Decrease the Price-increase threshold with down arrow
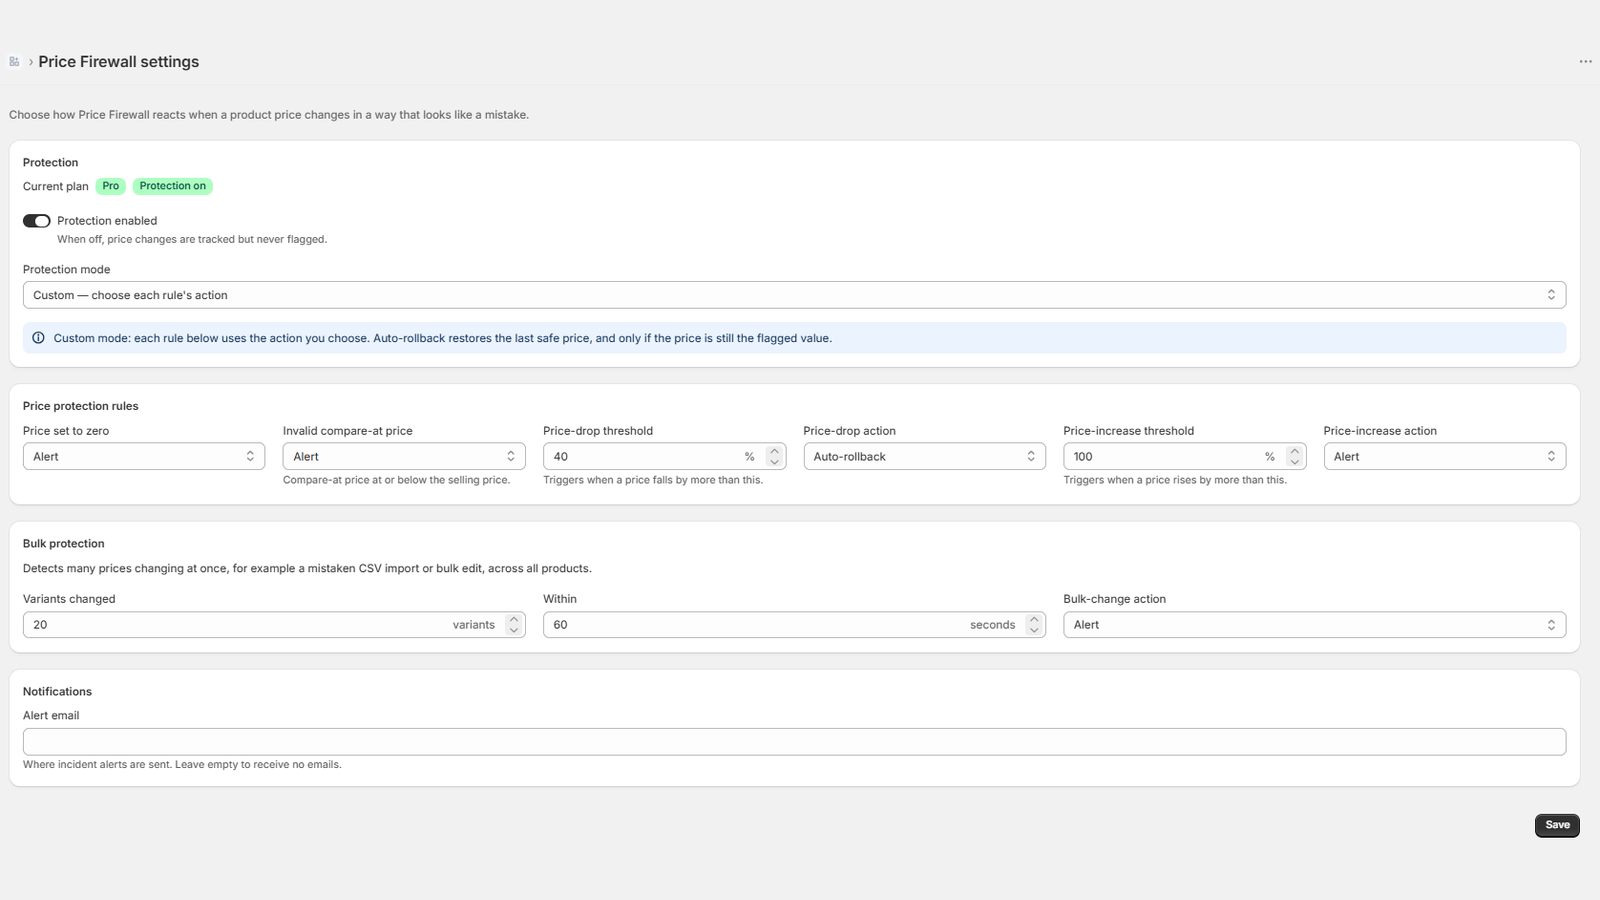This screenshot has height=900, width=1600. pyautogui.click(x=1295, y=462)
